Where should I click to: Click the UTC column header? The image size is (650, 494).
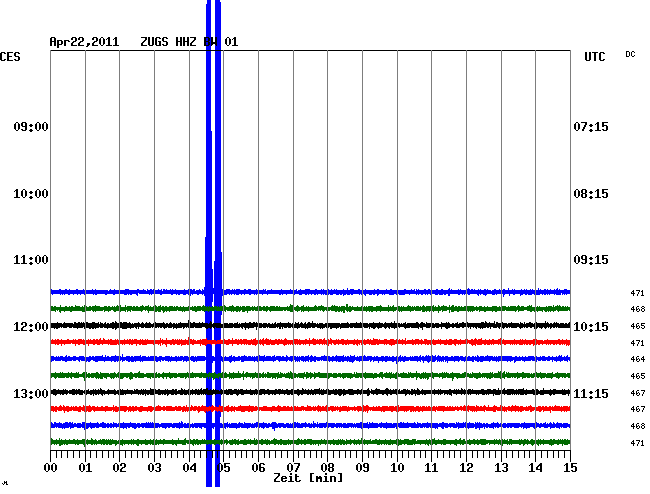594,57
